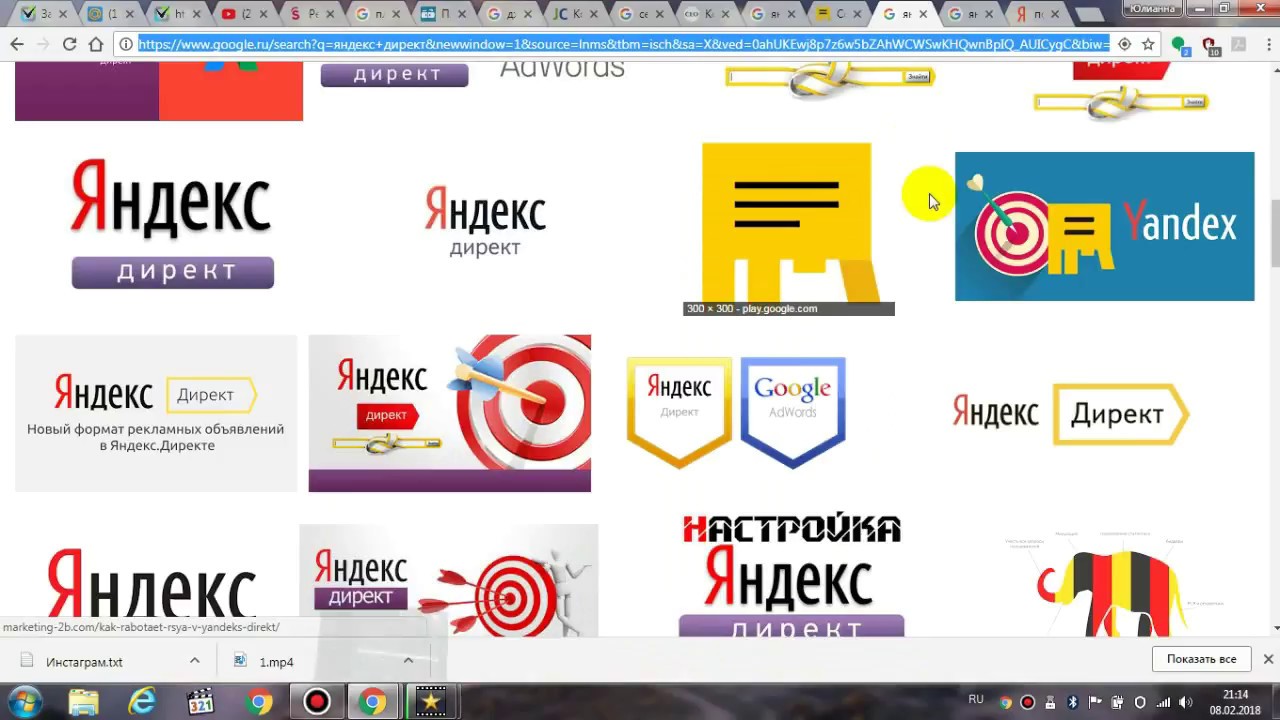Click the location permission icon in address bar
Image resolution: width=1280 pixels, height=720 pixels.
coord(1125,44)
